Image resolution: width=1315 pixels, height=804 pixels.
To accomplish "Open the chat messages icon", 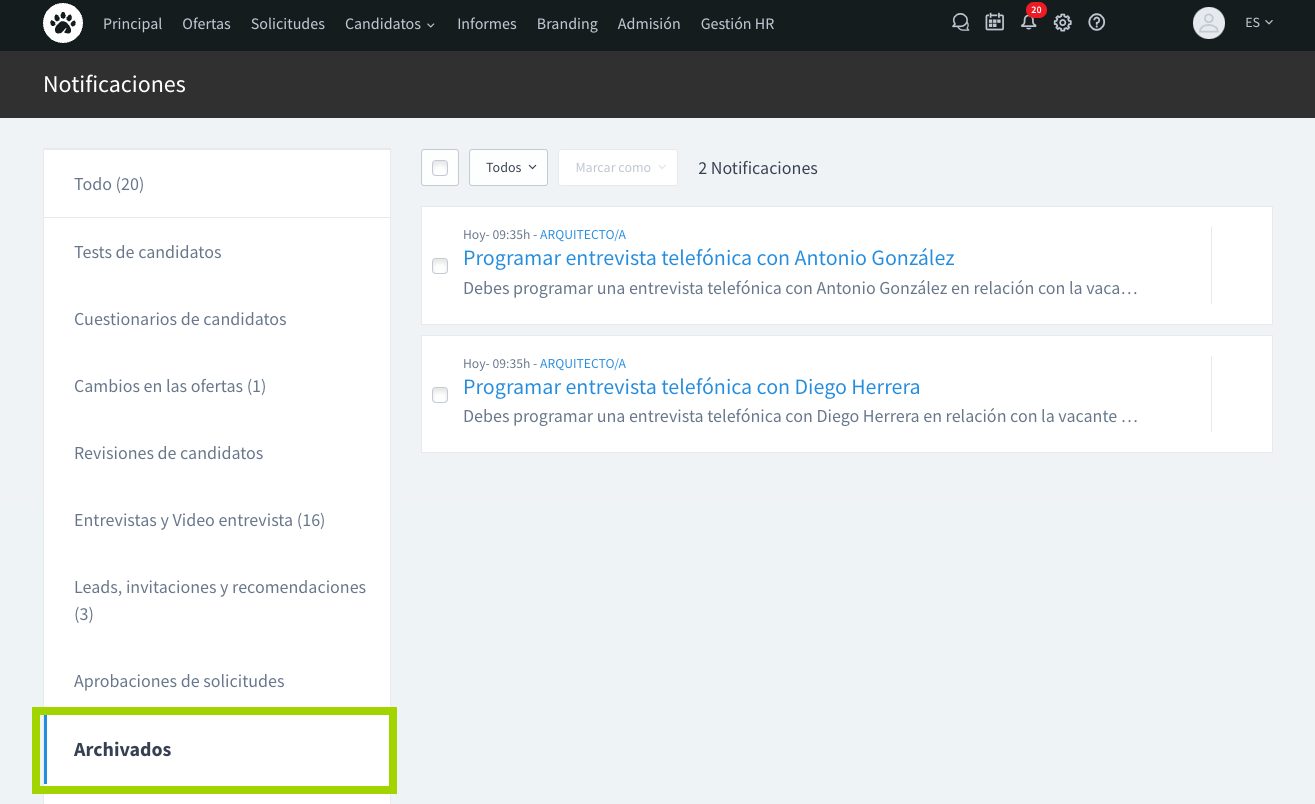I will tap(961, 23).
